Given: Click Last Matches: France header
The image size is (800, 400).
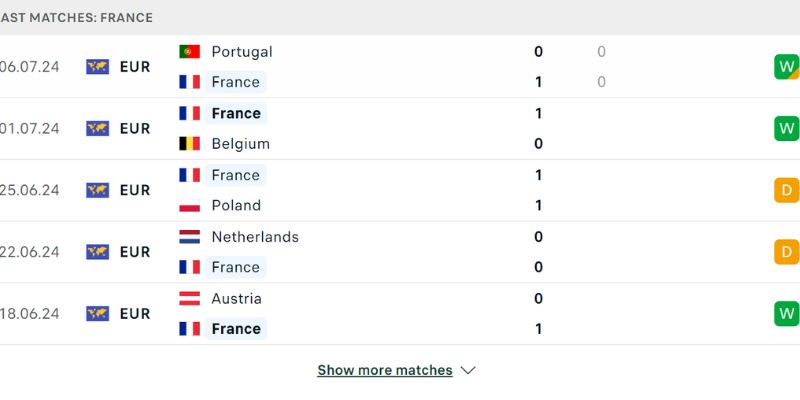Looking at the screenshot, I should [76, 18].
